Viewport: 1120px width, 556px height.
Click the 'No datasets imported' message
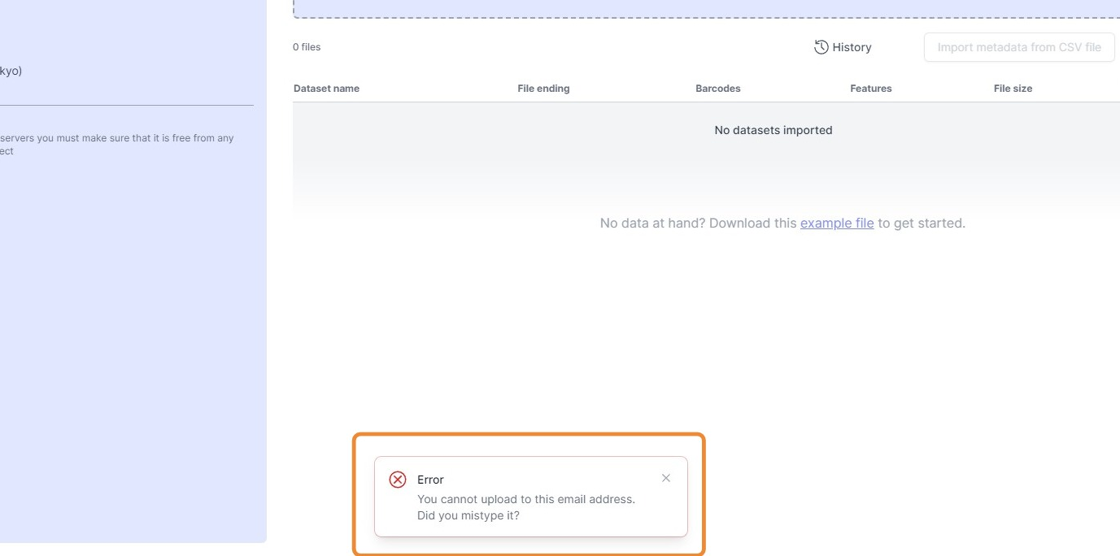pyautogui.click(x=773, y=130)
